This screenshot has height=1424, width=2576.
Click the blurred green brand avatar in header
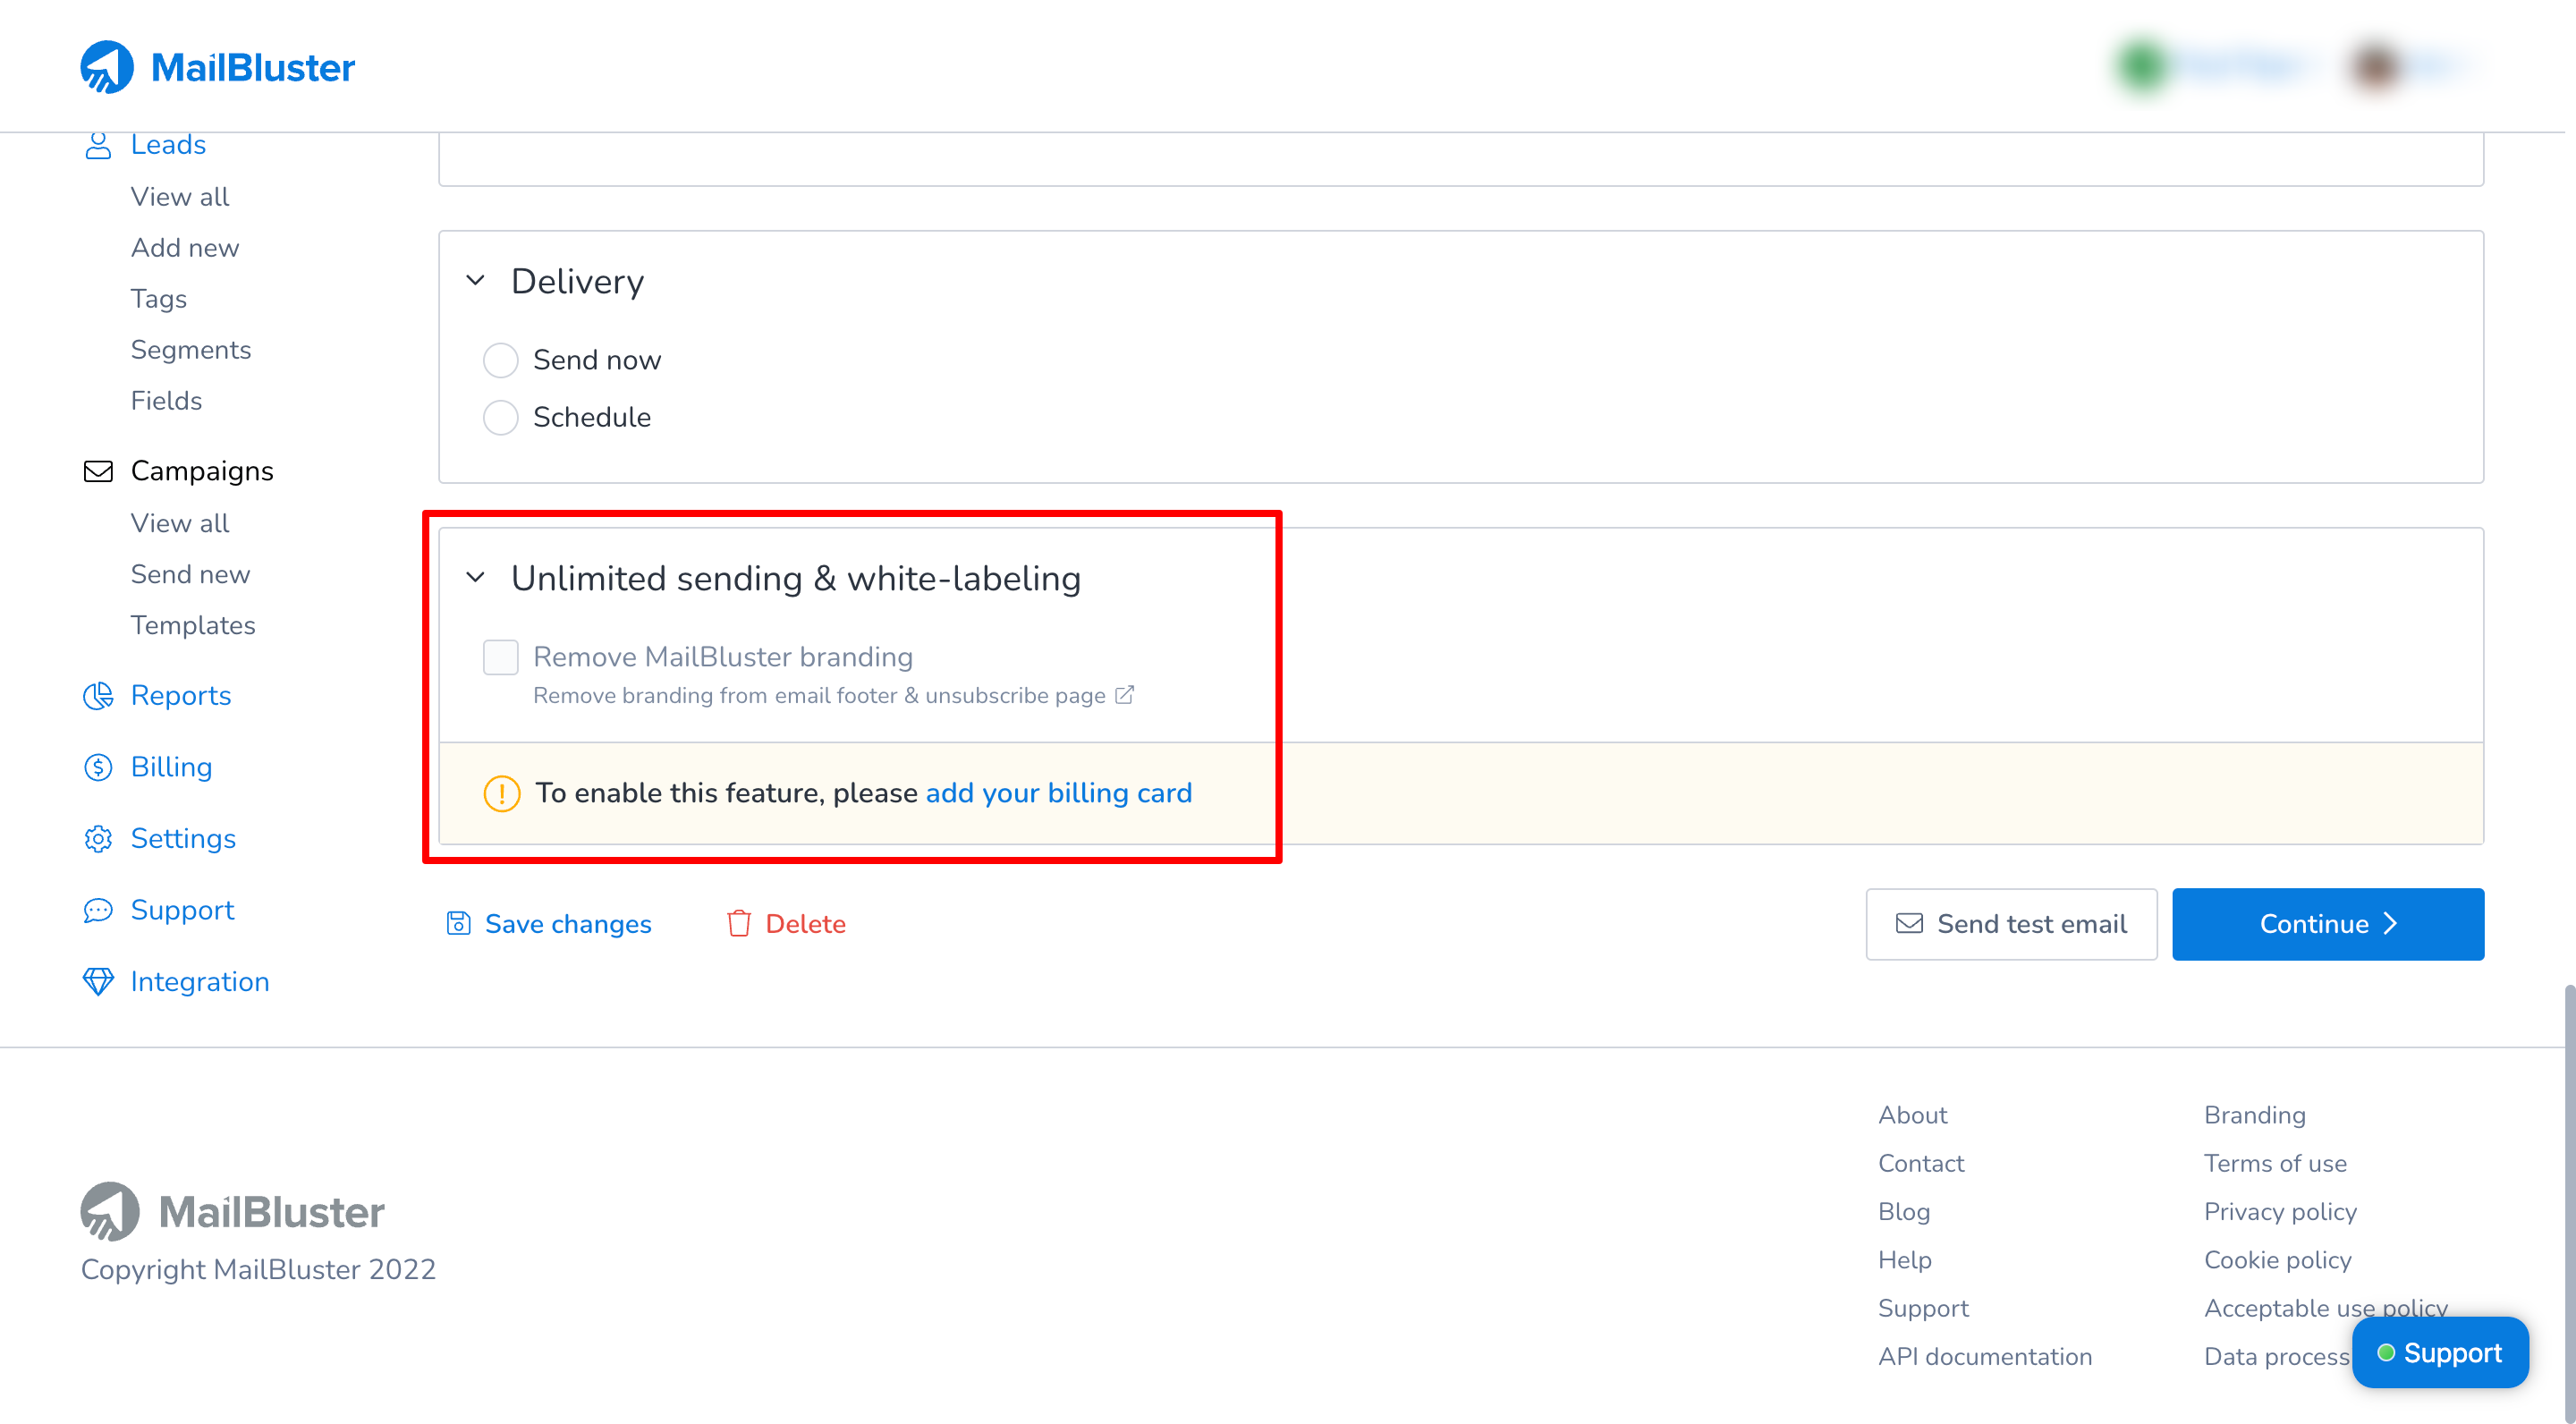[x=2142, y=67]
